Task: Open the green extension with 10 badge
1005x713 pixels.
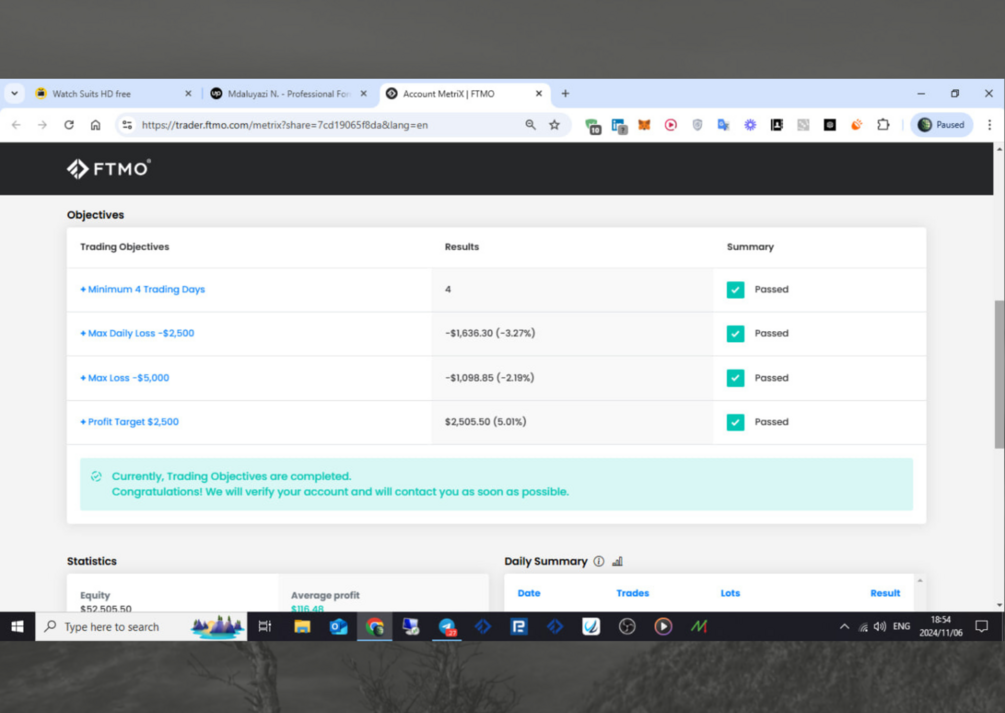Action: [593, 126]
